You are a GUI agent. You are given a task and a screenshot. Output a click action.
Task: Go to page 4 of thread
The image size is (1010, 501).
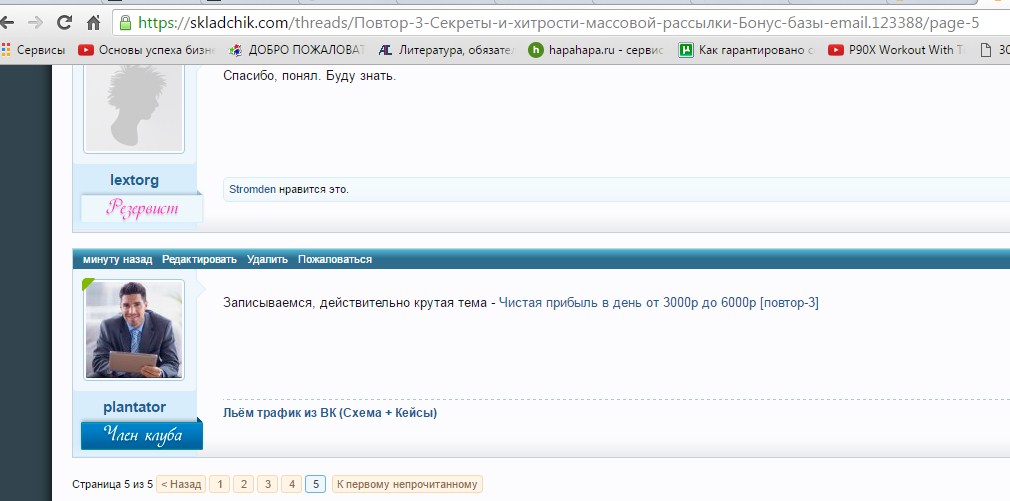coord(291,484)
